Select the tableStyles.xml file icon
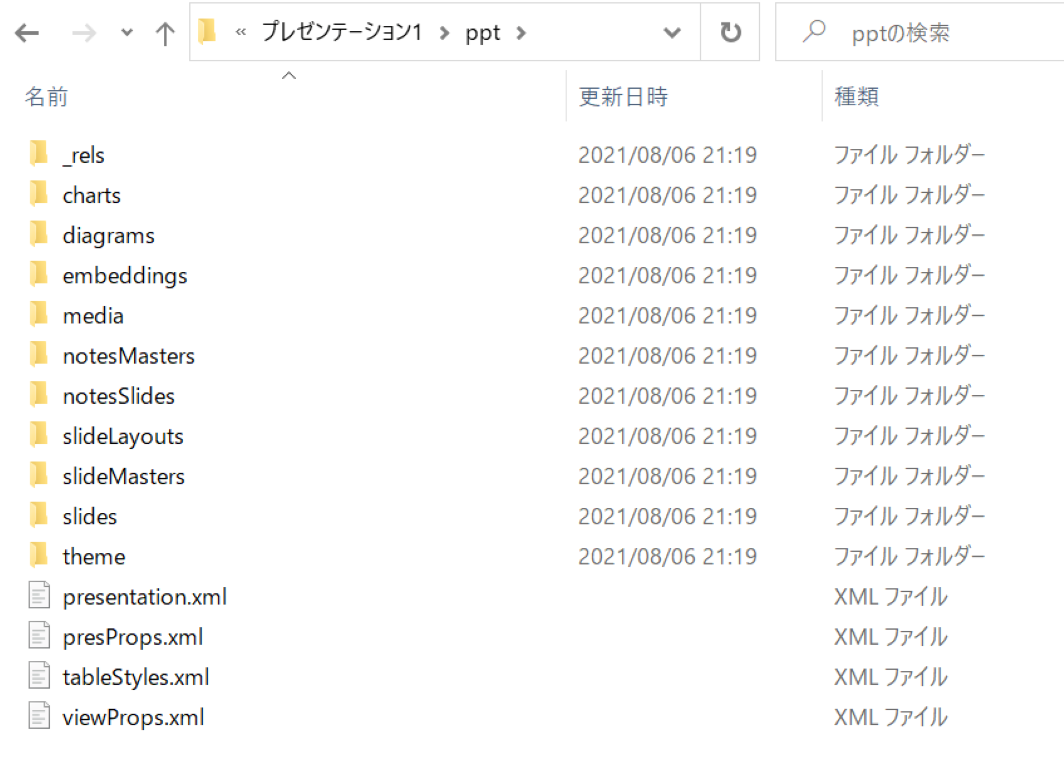Viewport: 1064px width, 768px height. point(38,676)
